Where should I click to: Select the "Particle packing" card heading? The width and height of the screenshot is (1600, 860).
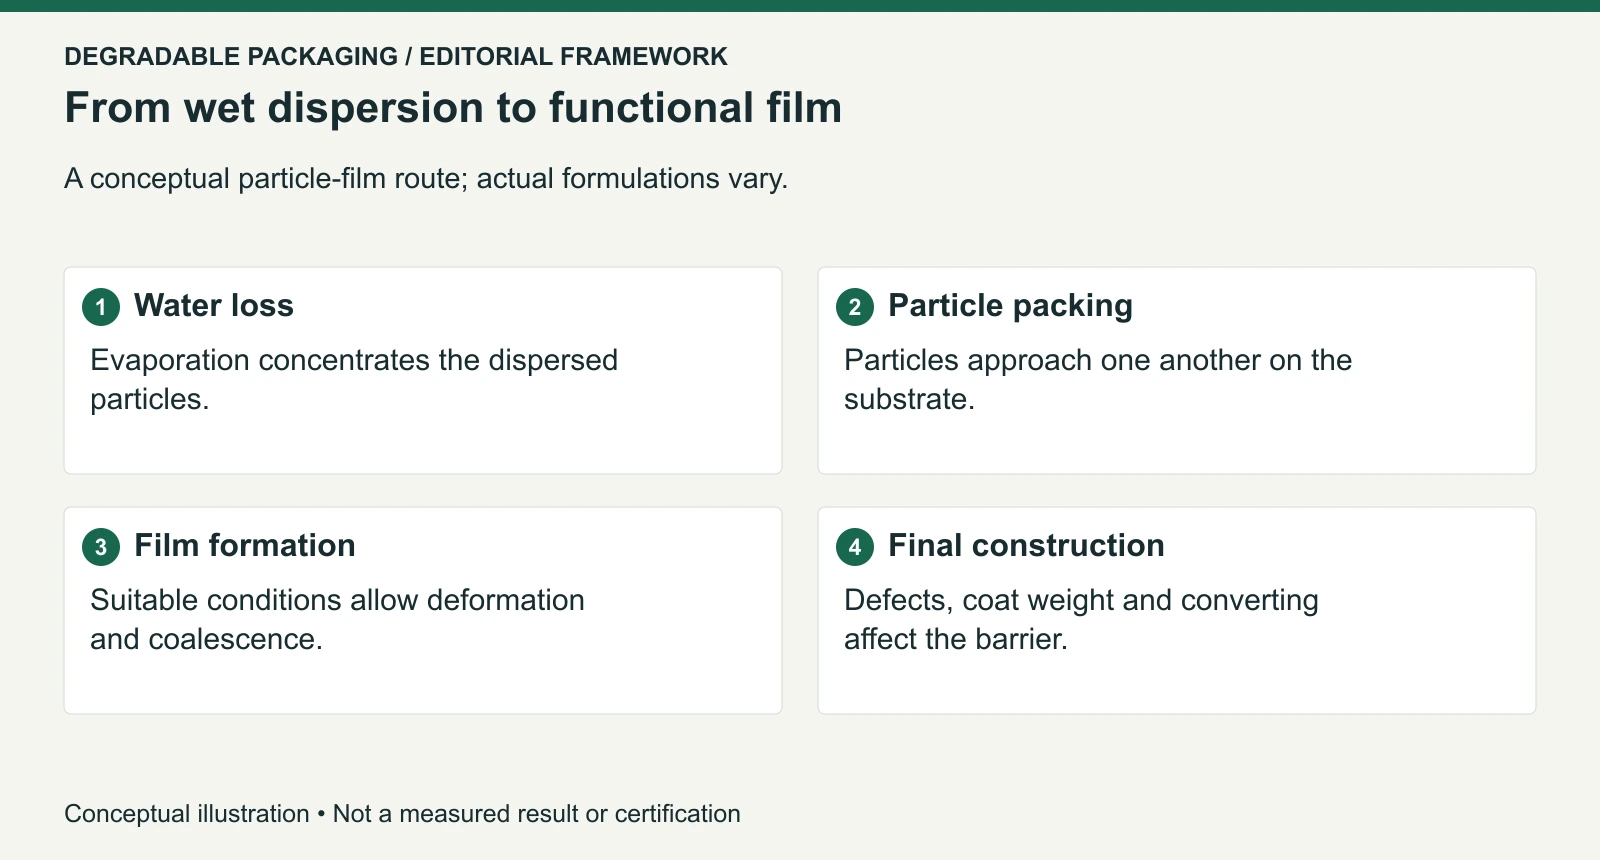[x=1010, y=305]
